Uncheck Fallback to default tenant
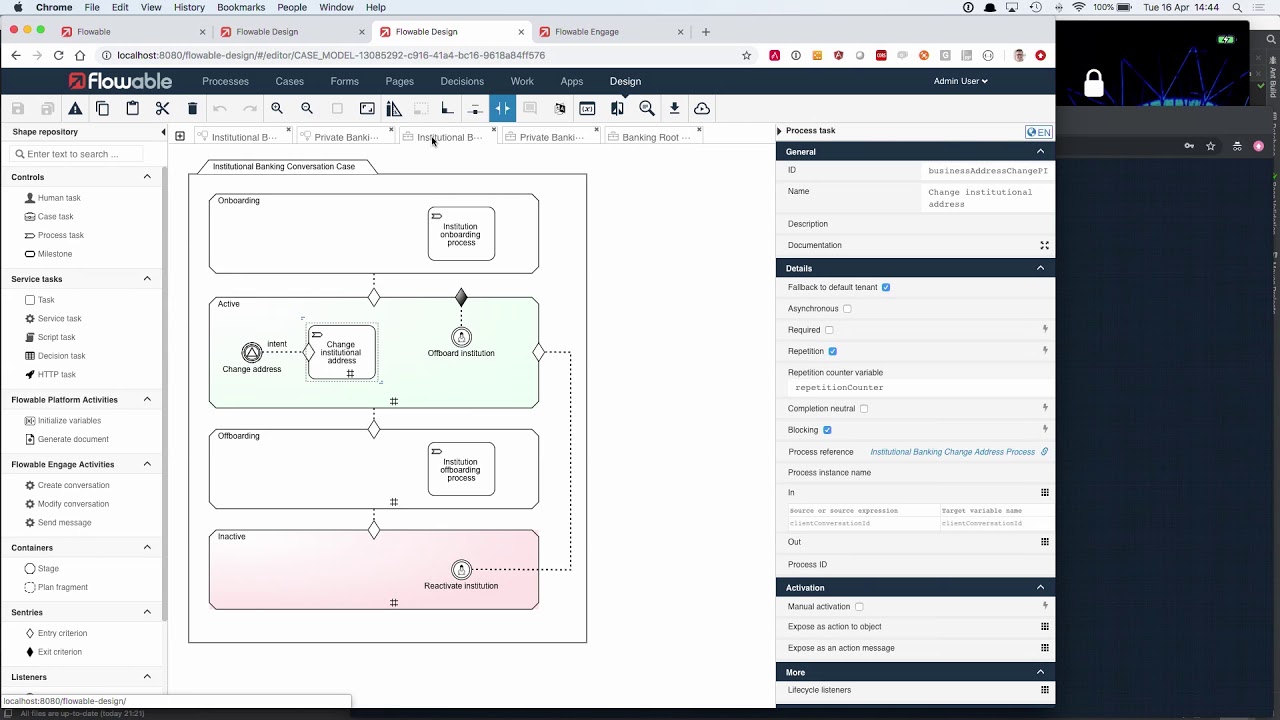 [886, 287]
